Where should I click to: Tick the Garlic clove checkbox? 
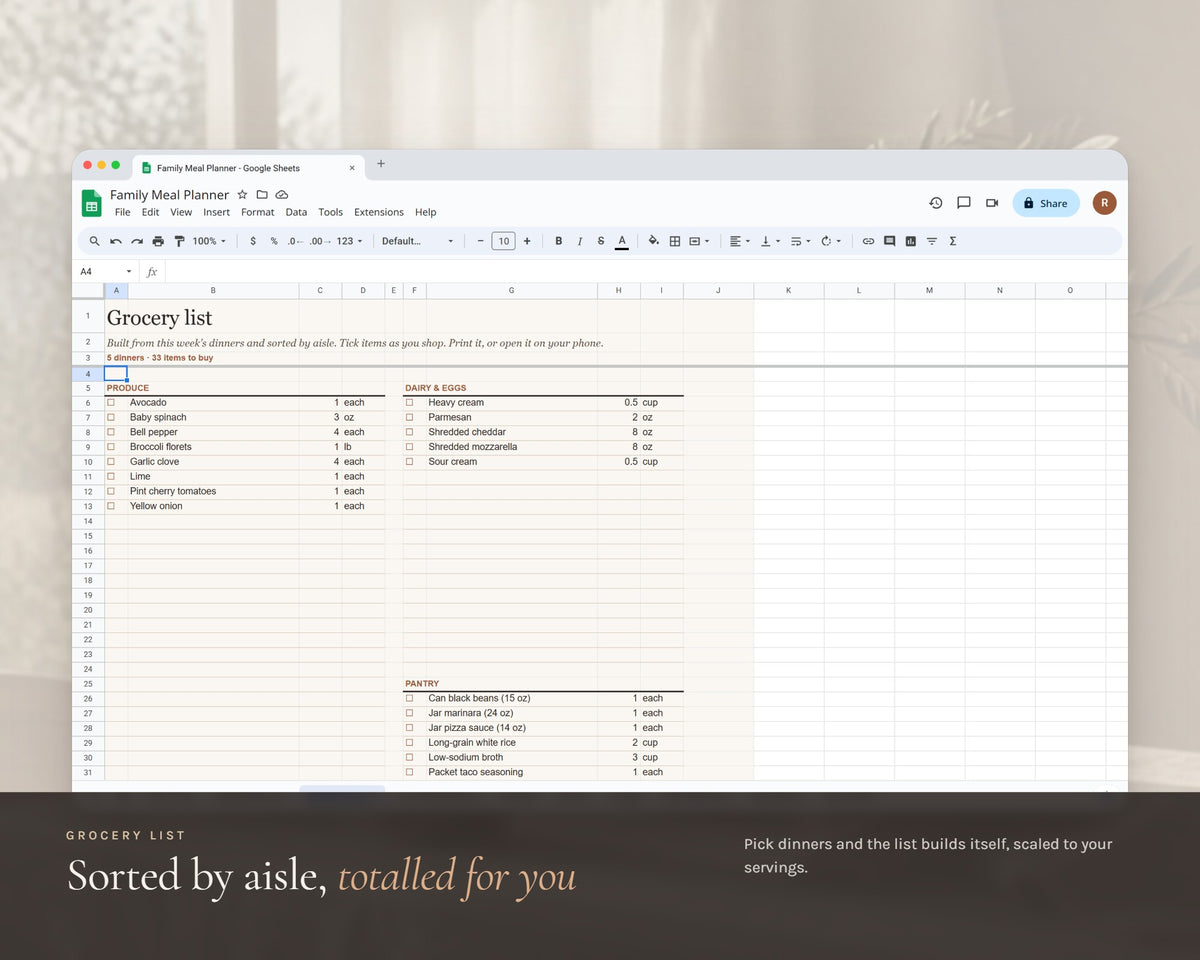pyautogui.click(x=111, y=462)
